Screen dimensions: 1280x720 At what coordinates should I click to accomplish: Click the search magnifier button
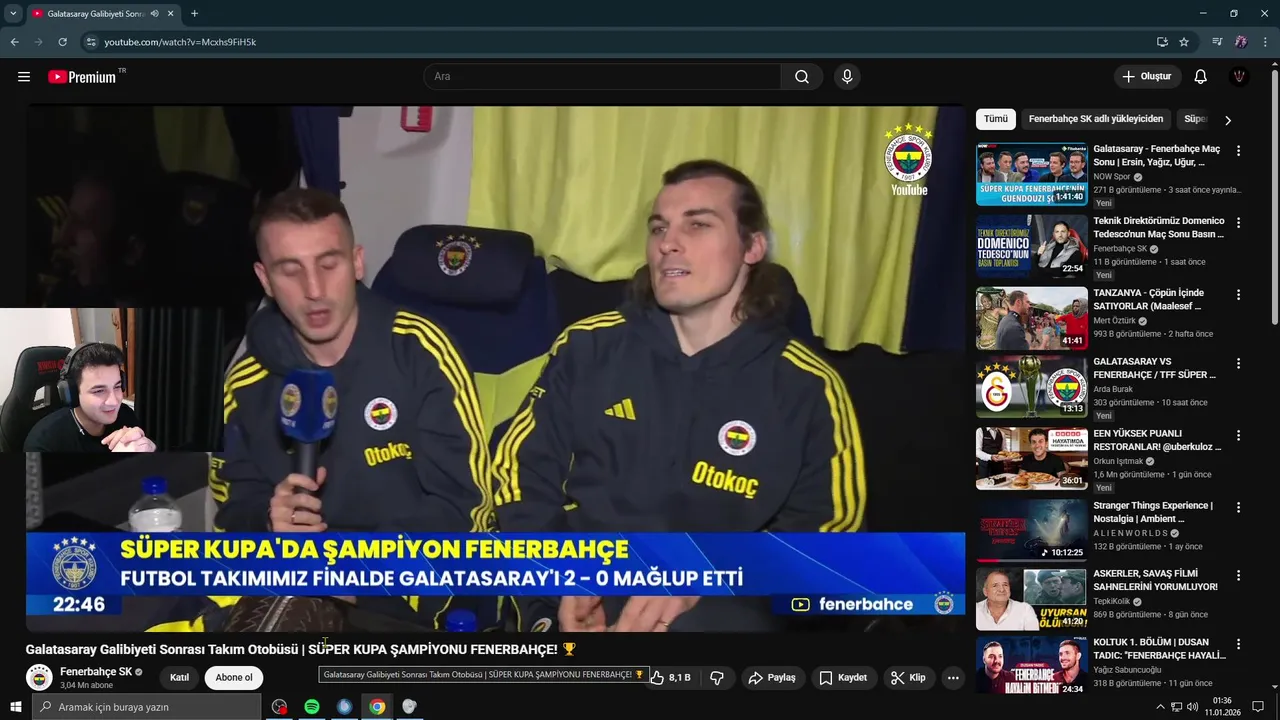[802, 77]
